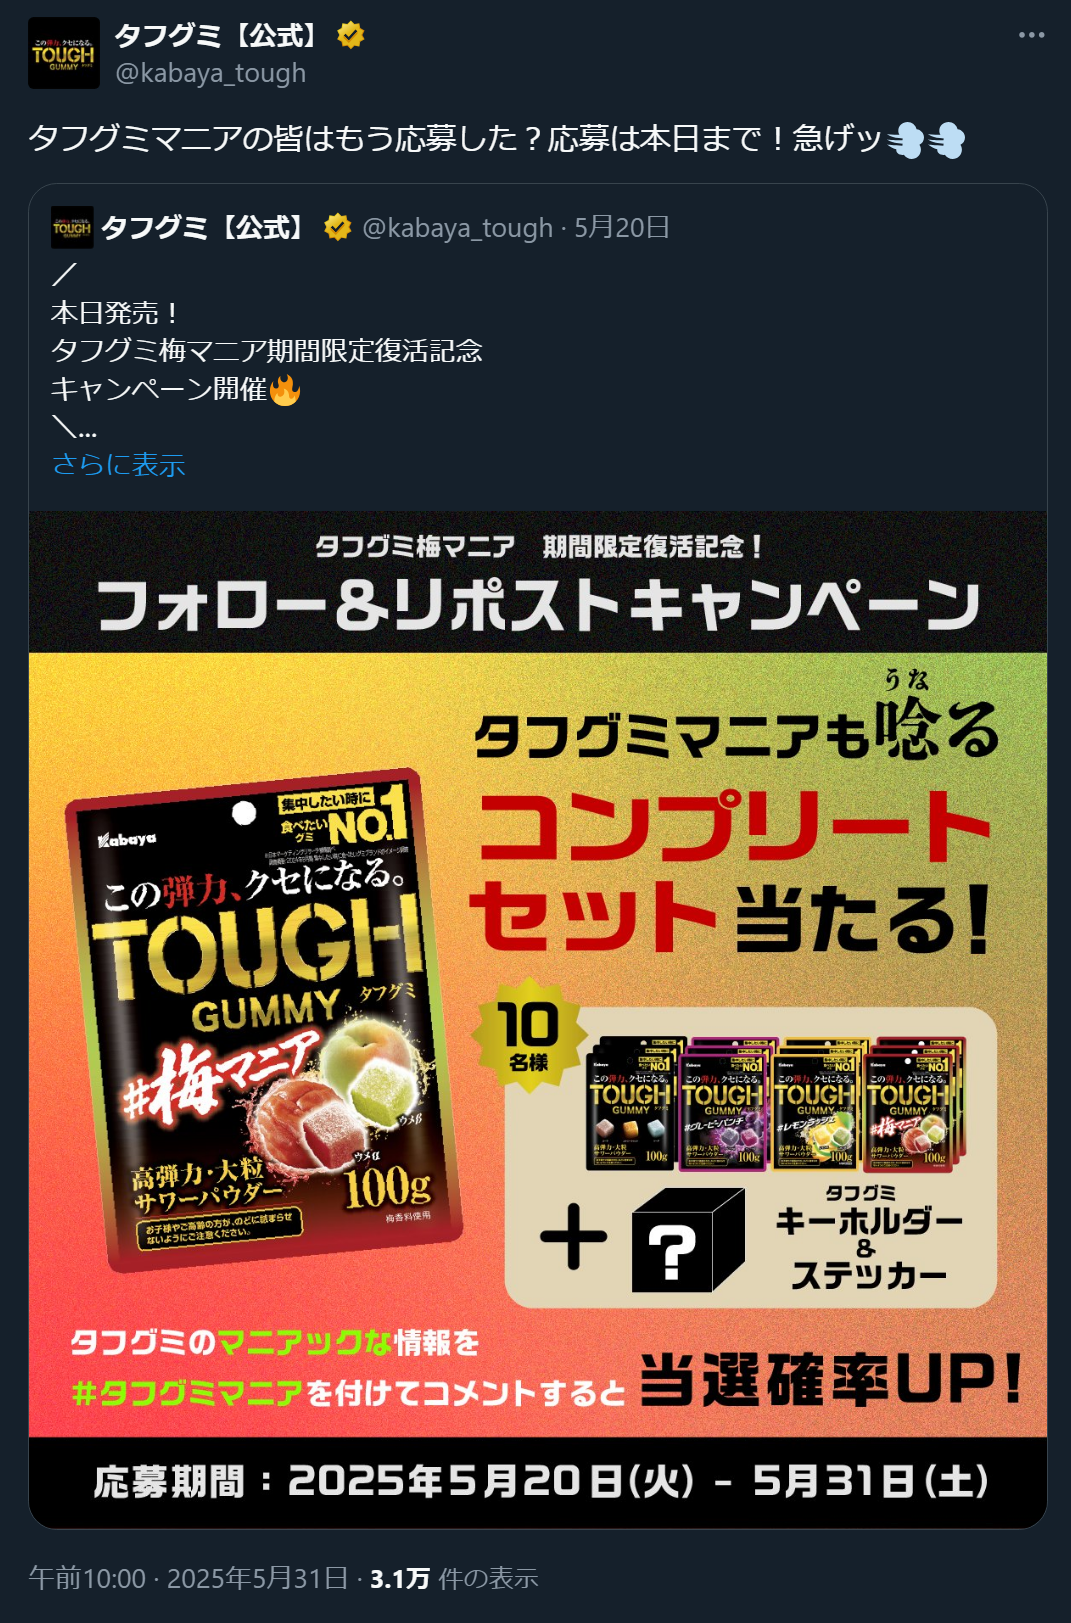
Task: Open the @kabaya_tough handle at top
Action: coord(210,73)
